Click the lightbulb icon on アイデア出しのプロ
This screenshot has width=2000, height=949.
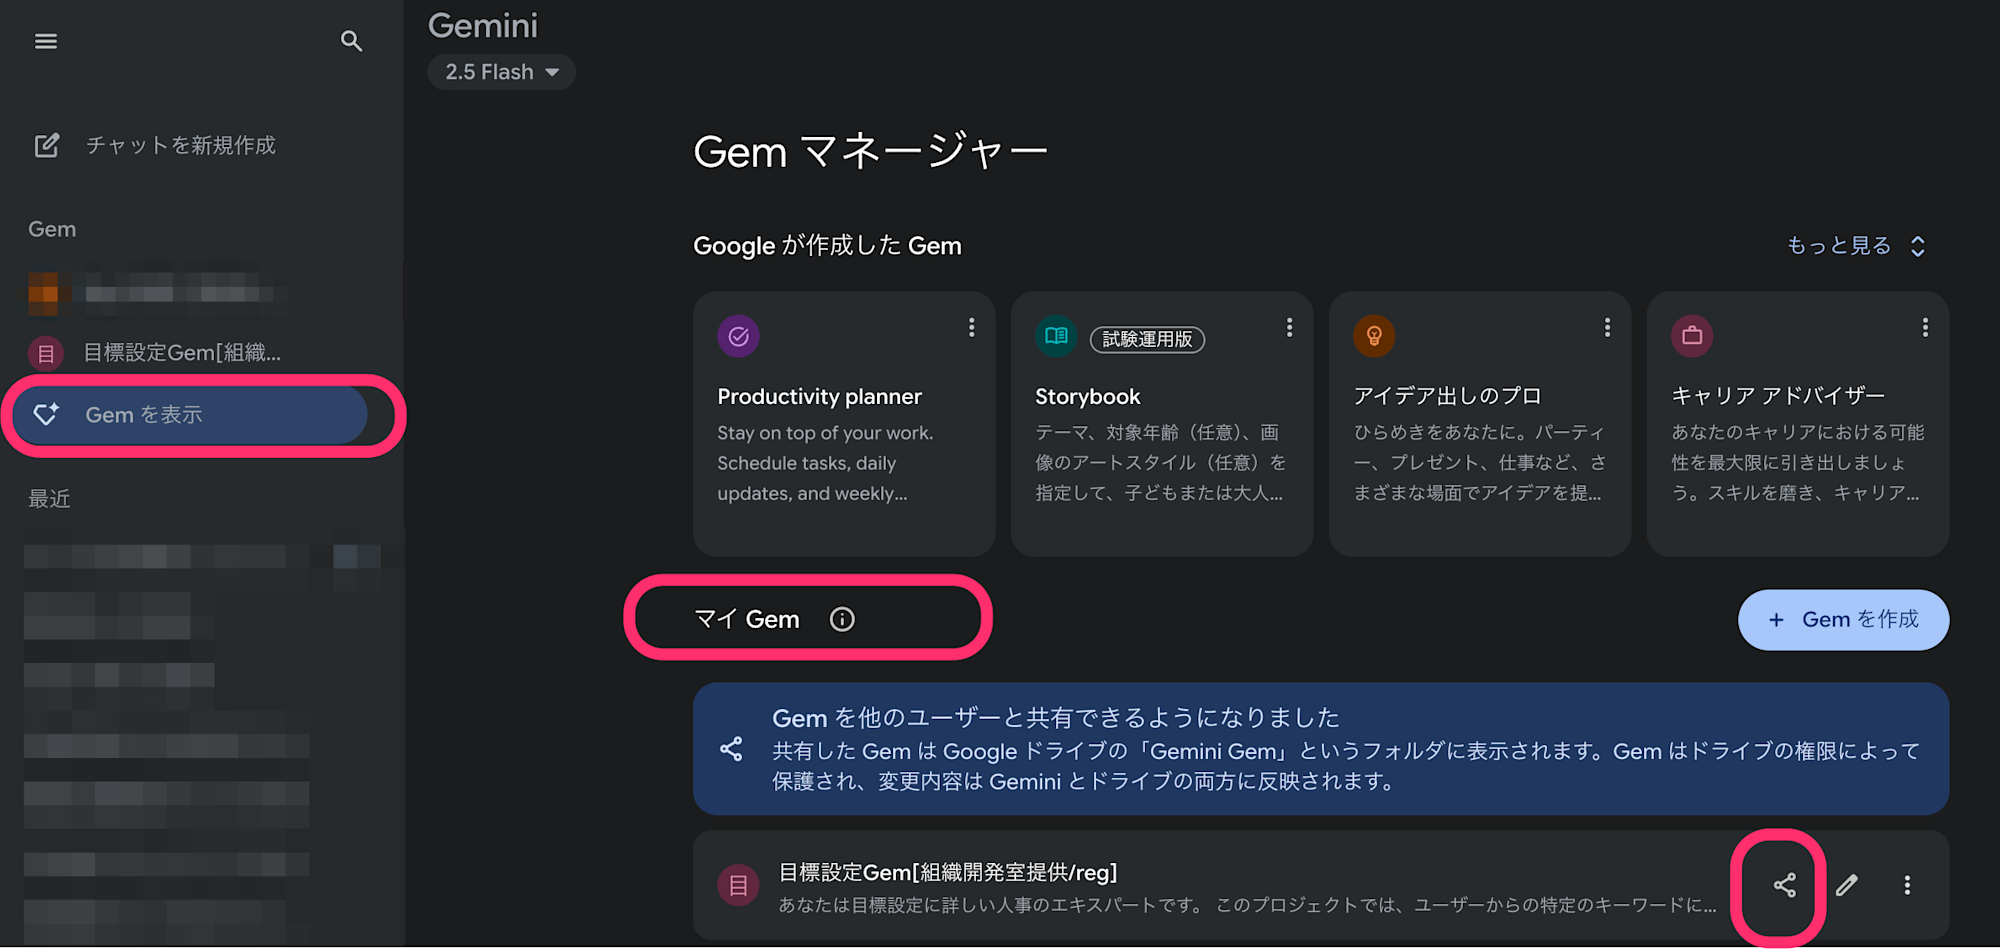pyautogui.click(x=1374, y=336)
